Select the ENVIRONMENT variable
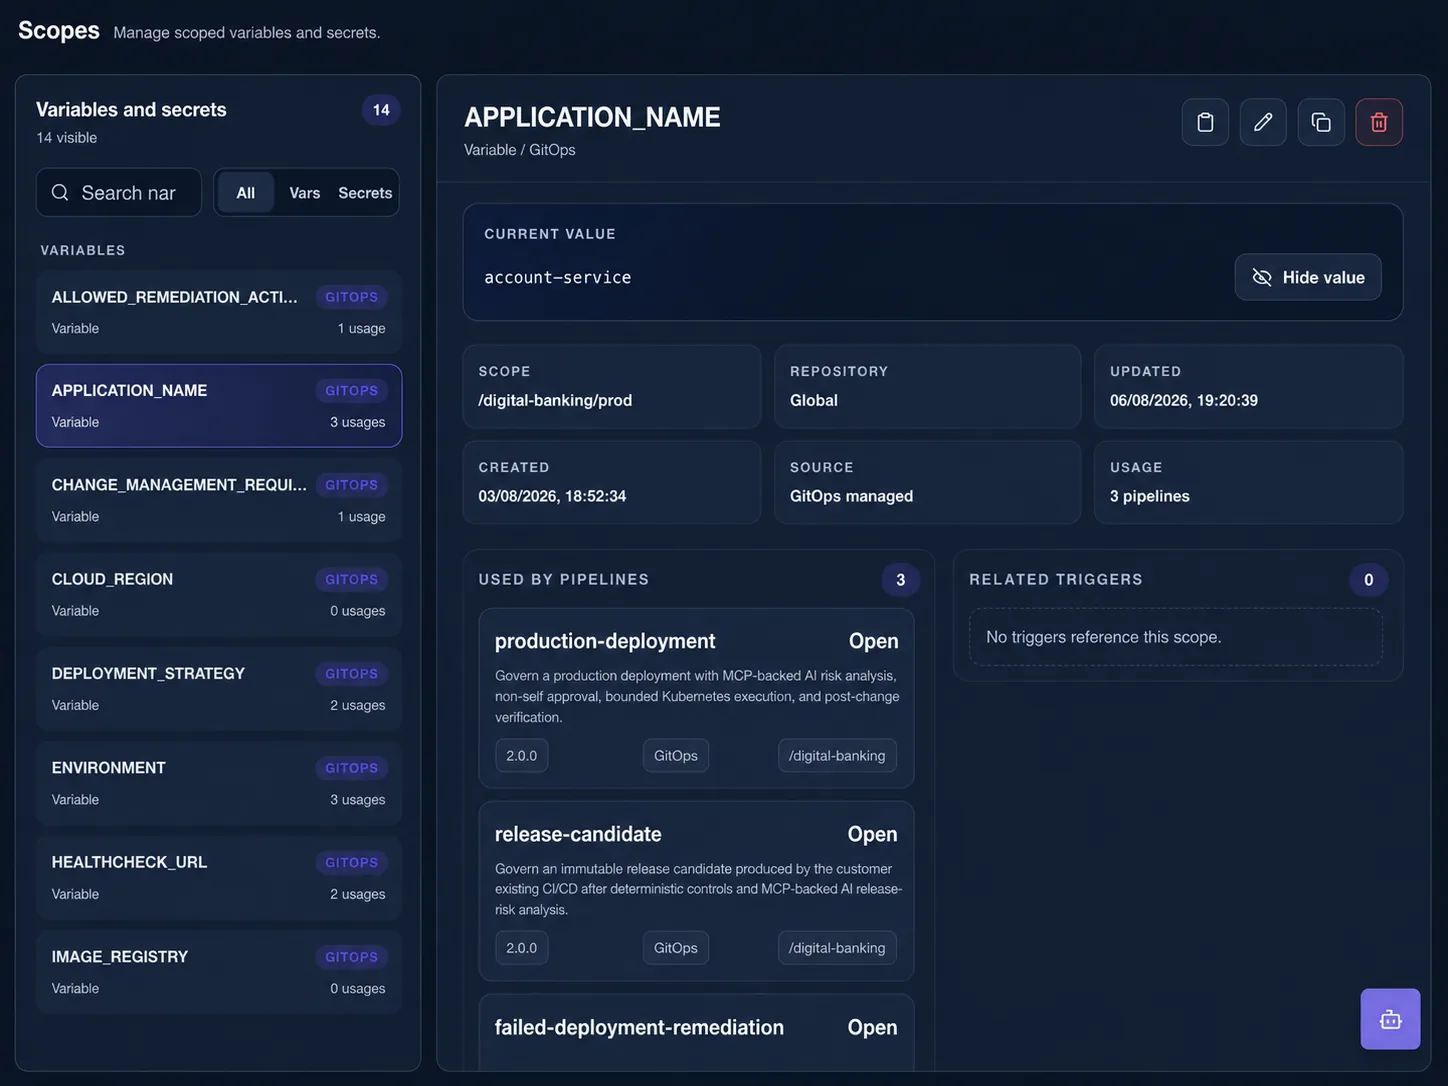Viewport: 1448px width, 1086px height. coord(219,783)
